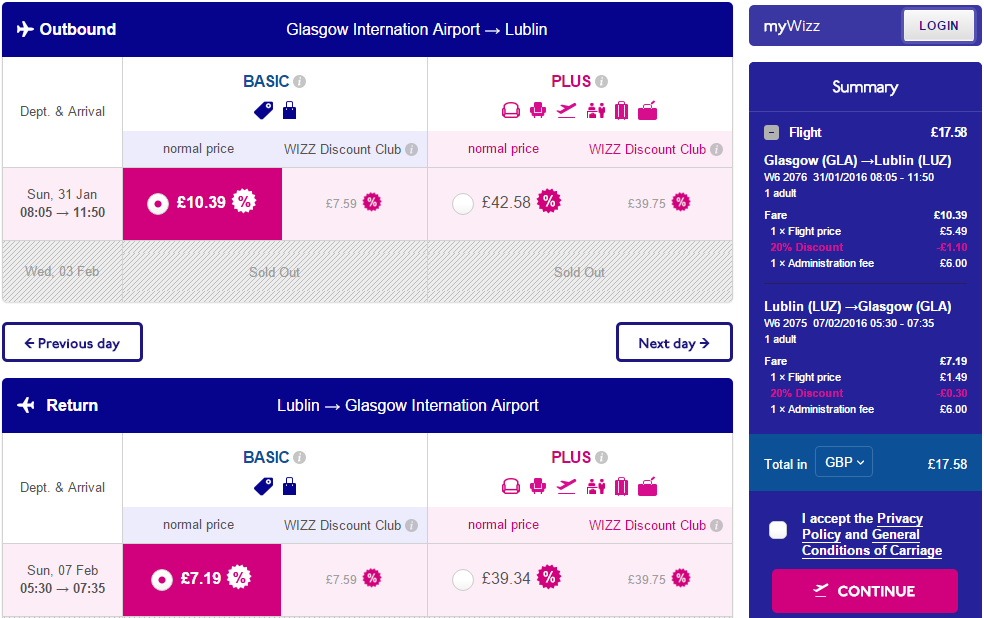This screenshot has height=618, width=984.
Task: Click info icon next to Outbound PLUS heading
Action: (x=601, y=82)
